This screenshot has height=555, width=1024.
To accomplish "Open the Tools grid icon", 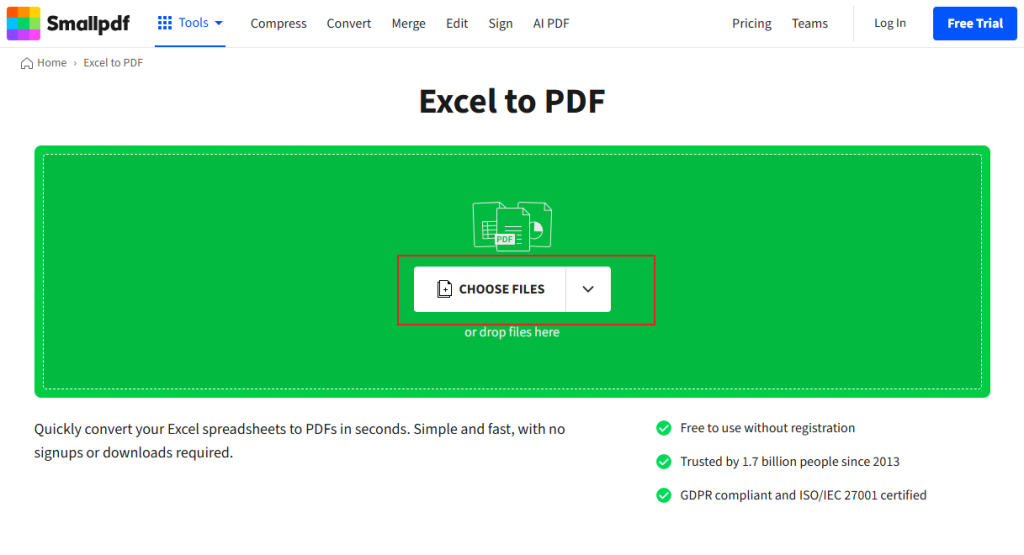I will tap(165, 23).
